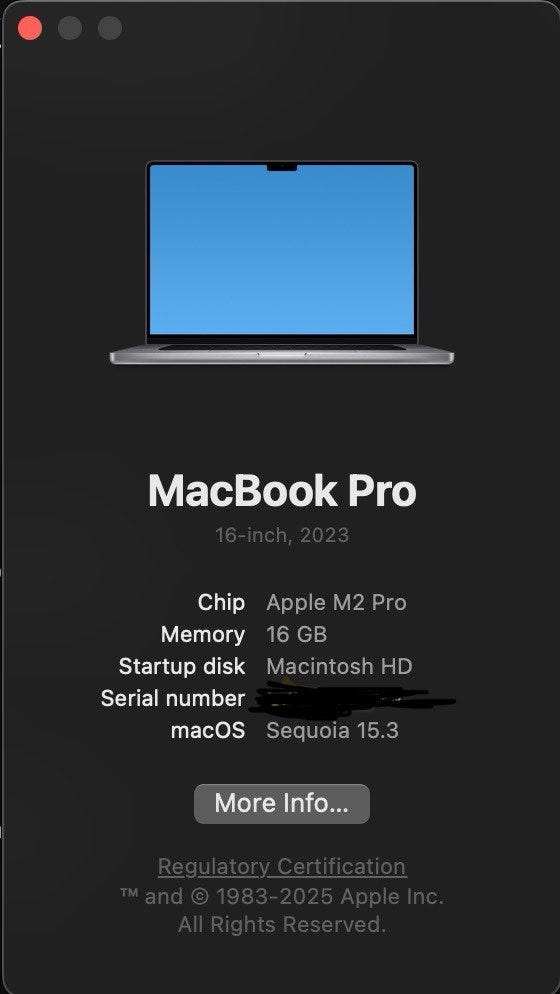Click the Serial number label
The width and height of the screenshot is (560, 994).
pyautogui.click(x=173, y=699)
